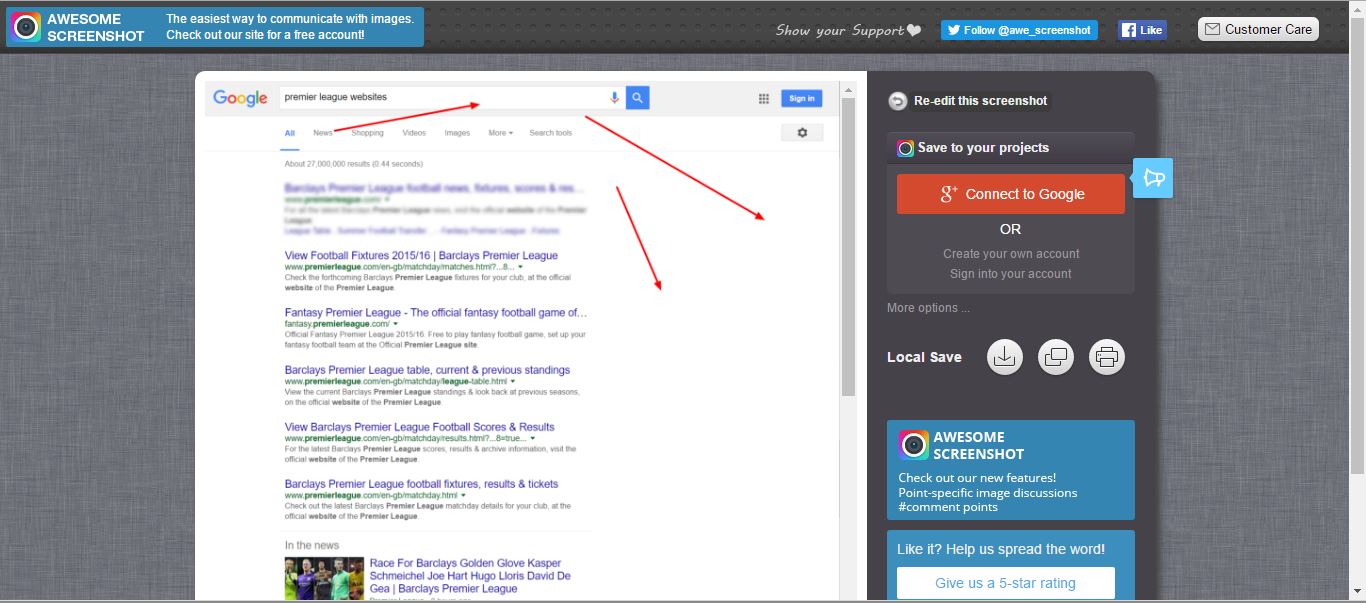Click Give us a 5-star rating
Screen dimensions: 1366x603
1005,583
